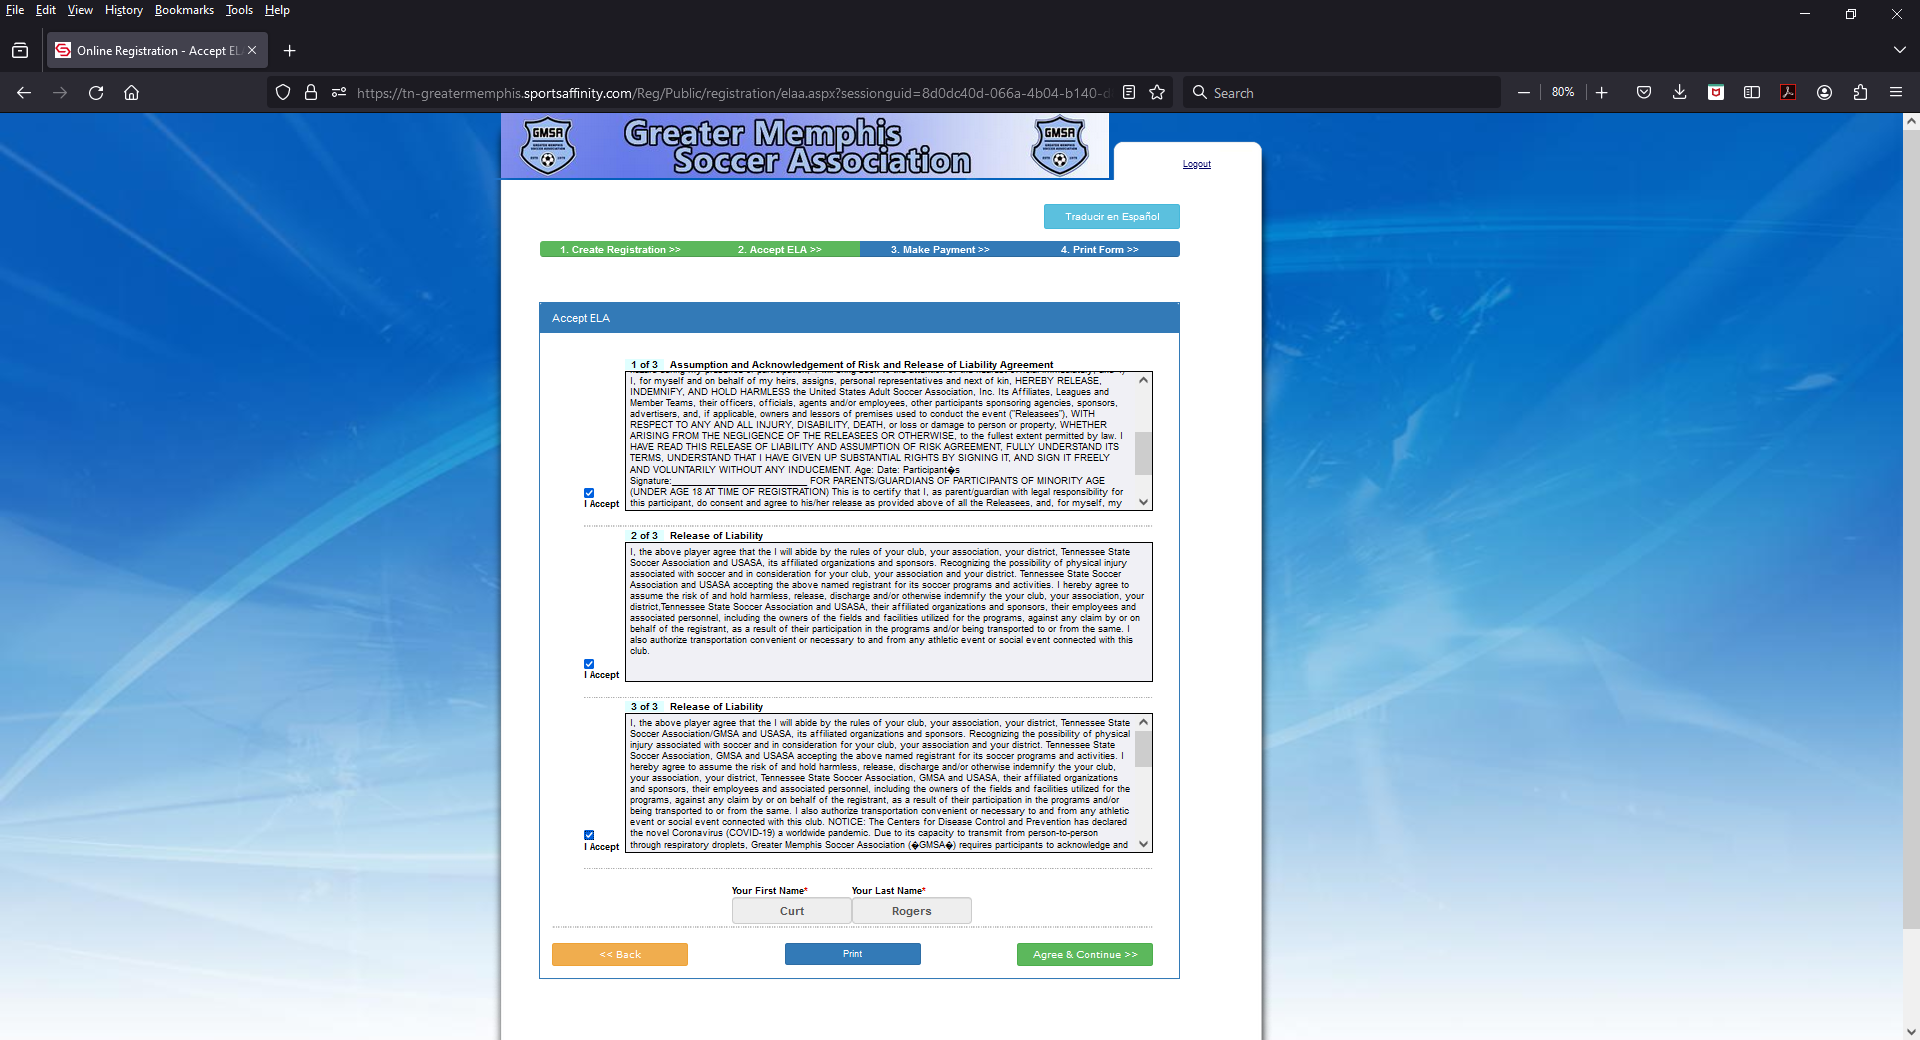Open the hamburger application menu
The height and width of the screenshot is (1040, 1920).
point(1896,92)
